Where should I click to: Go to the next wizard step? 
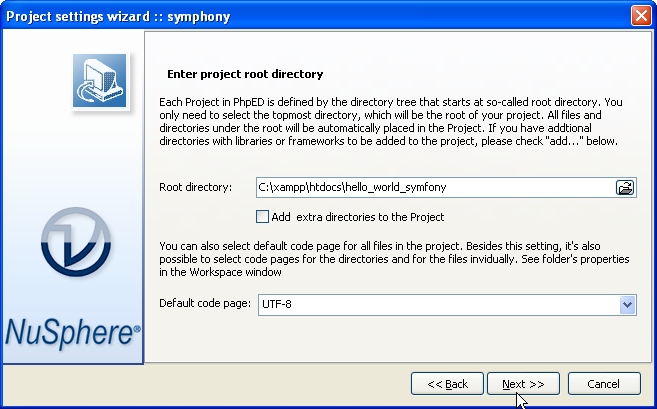tap(523, 384)
